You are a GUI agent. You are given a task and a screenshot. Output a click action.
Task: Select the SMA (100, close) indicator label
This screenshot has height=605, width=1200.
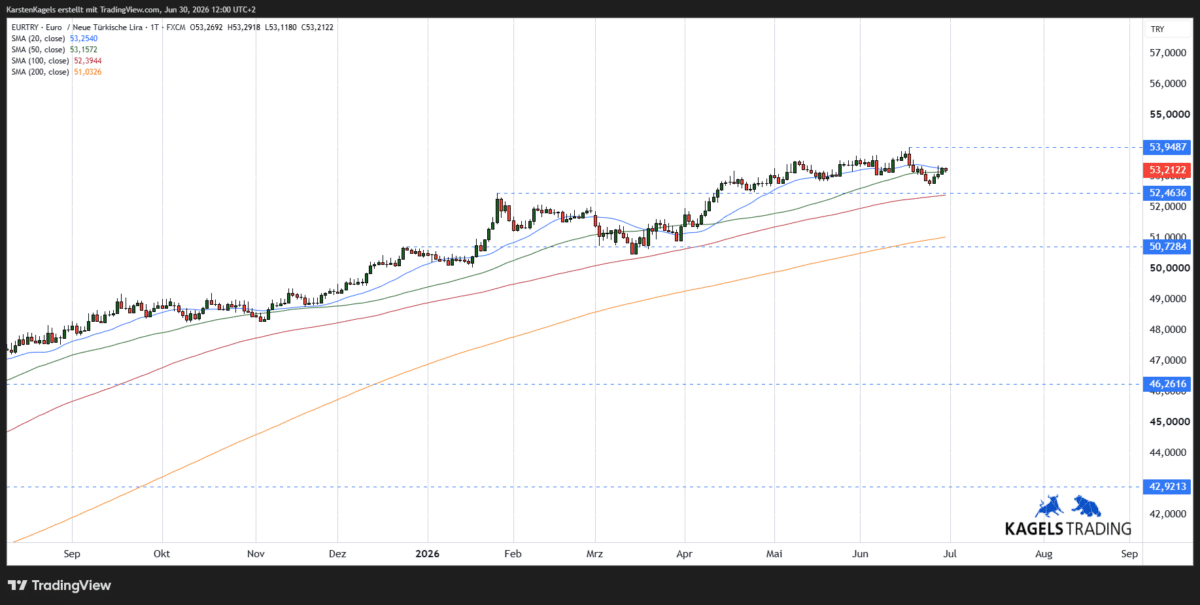click(x=39, y=60)
